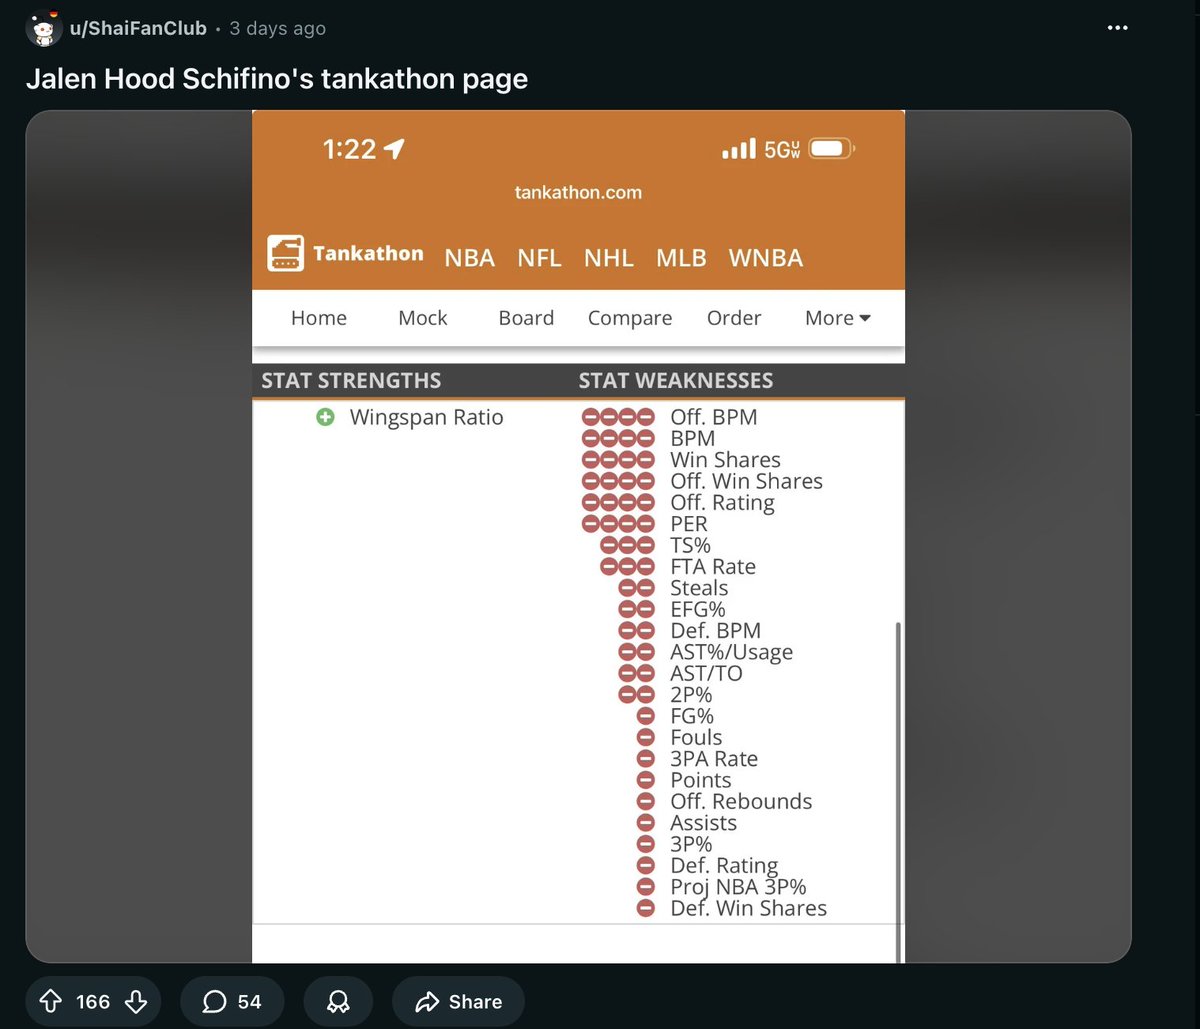Open u/ShaiFanClub user avatar
Viewport: 1200px width, 1029px height.
(42, 29)
